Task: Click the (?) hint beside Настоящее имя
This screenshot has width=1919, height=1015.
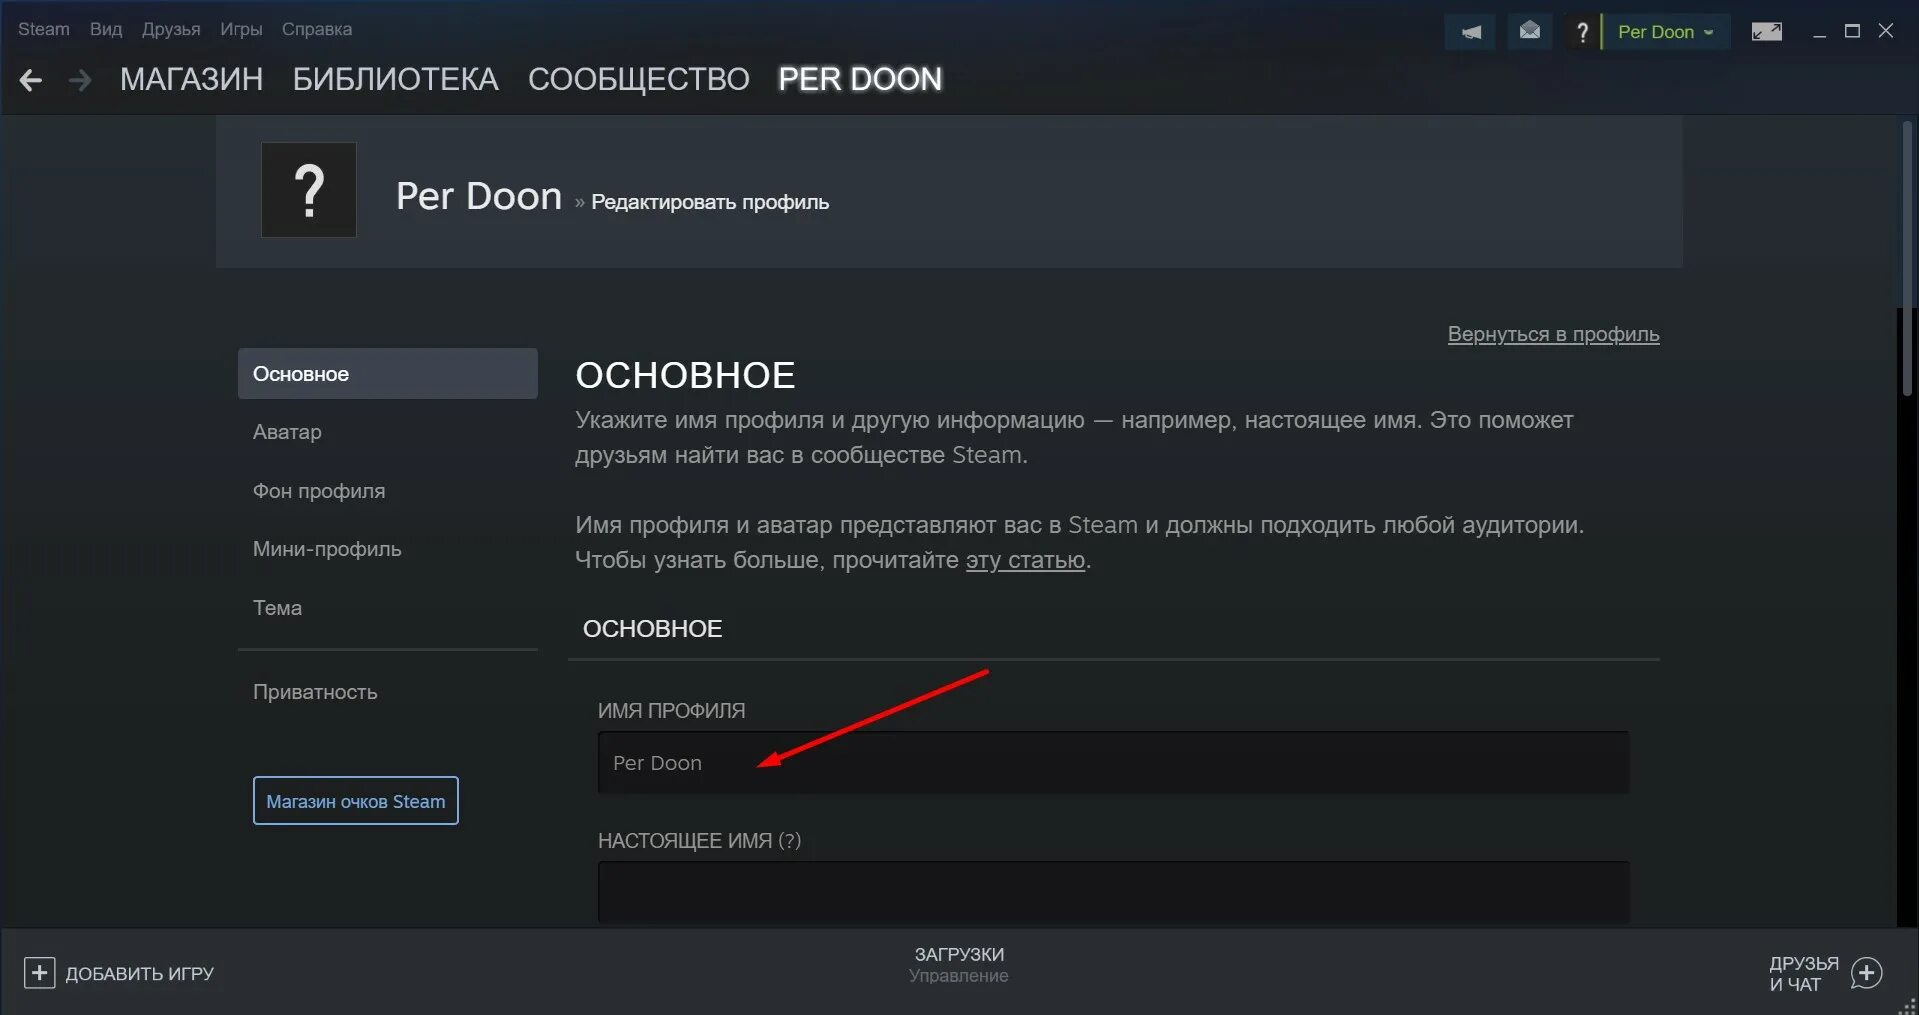Action: [x=790, y=841]
